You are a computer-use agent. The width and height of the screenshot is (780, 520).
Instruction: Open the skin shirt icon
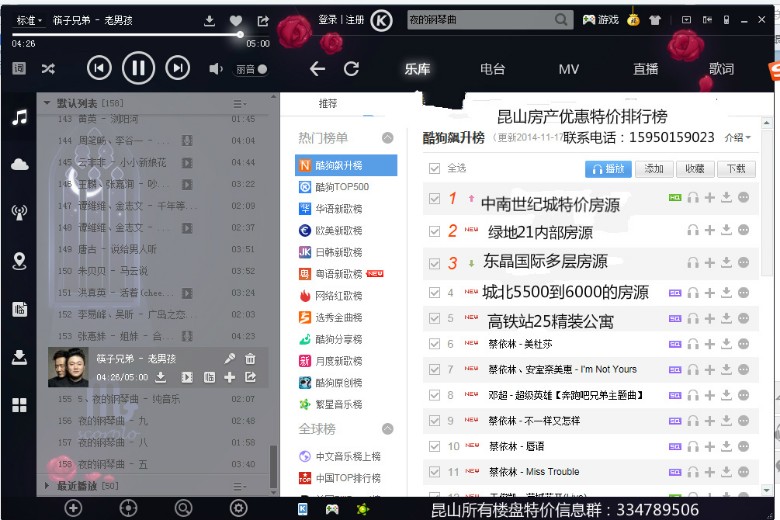655,20
